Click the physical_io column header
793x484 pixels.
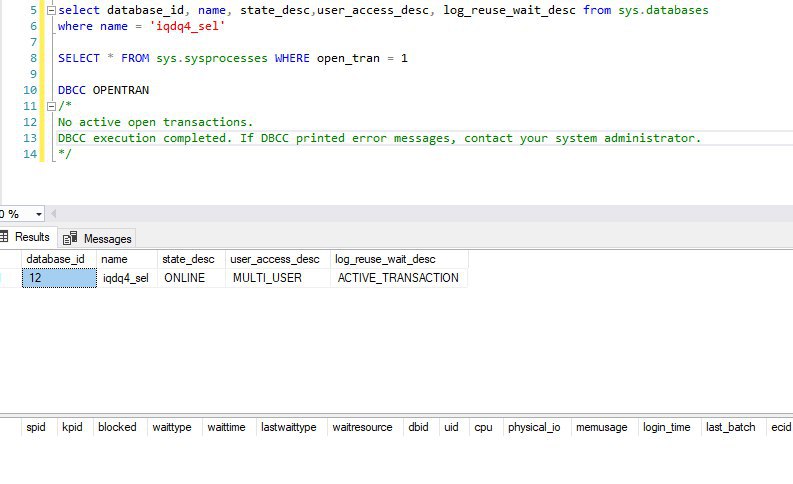click(537, 427)
